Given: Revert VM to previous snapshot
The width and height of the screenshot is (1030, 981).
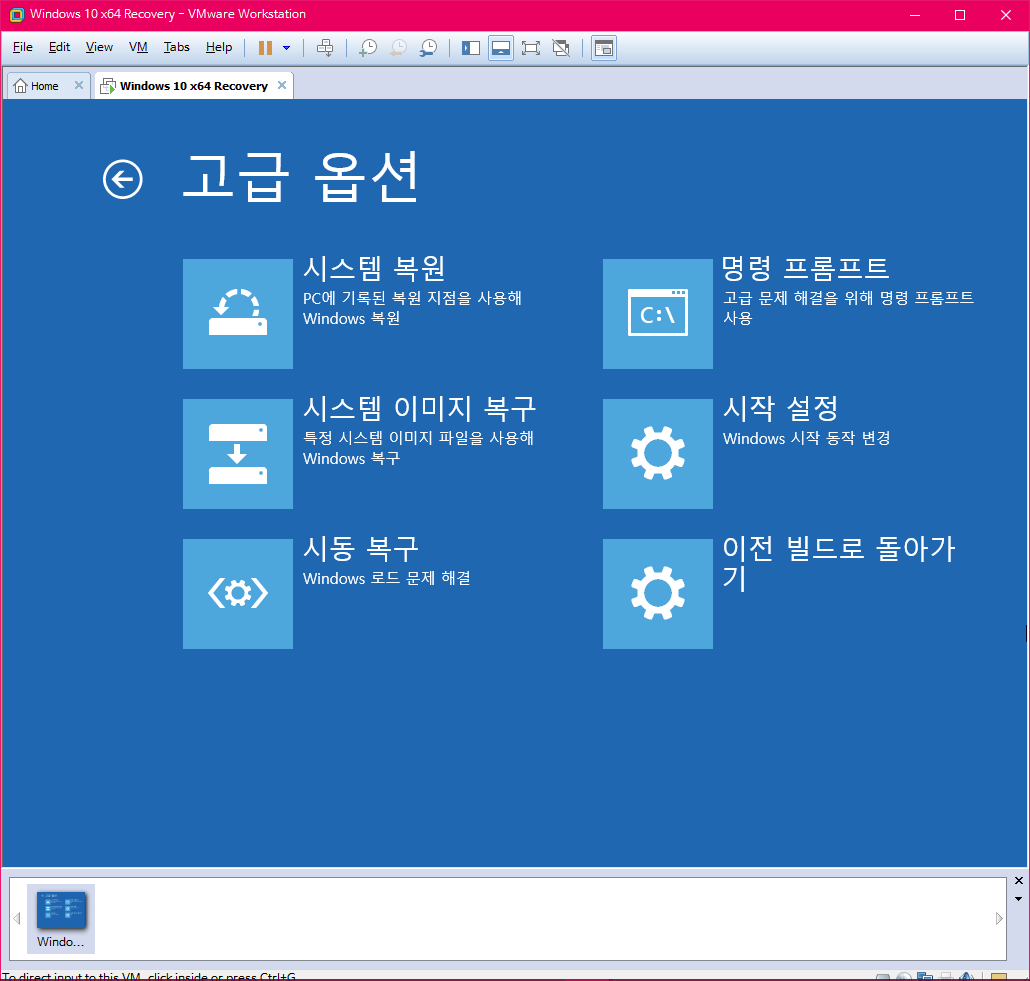Looking at the screenshot, I should [x=398, y=48].
